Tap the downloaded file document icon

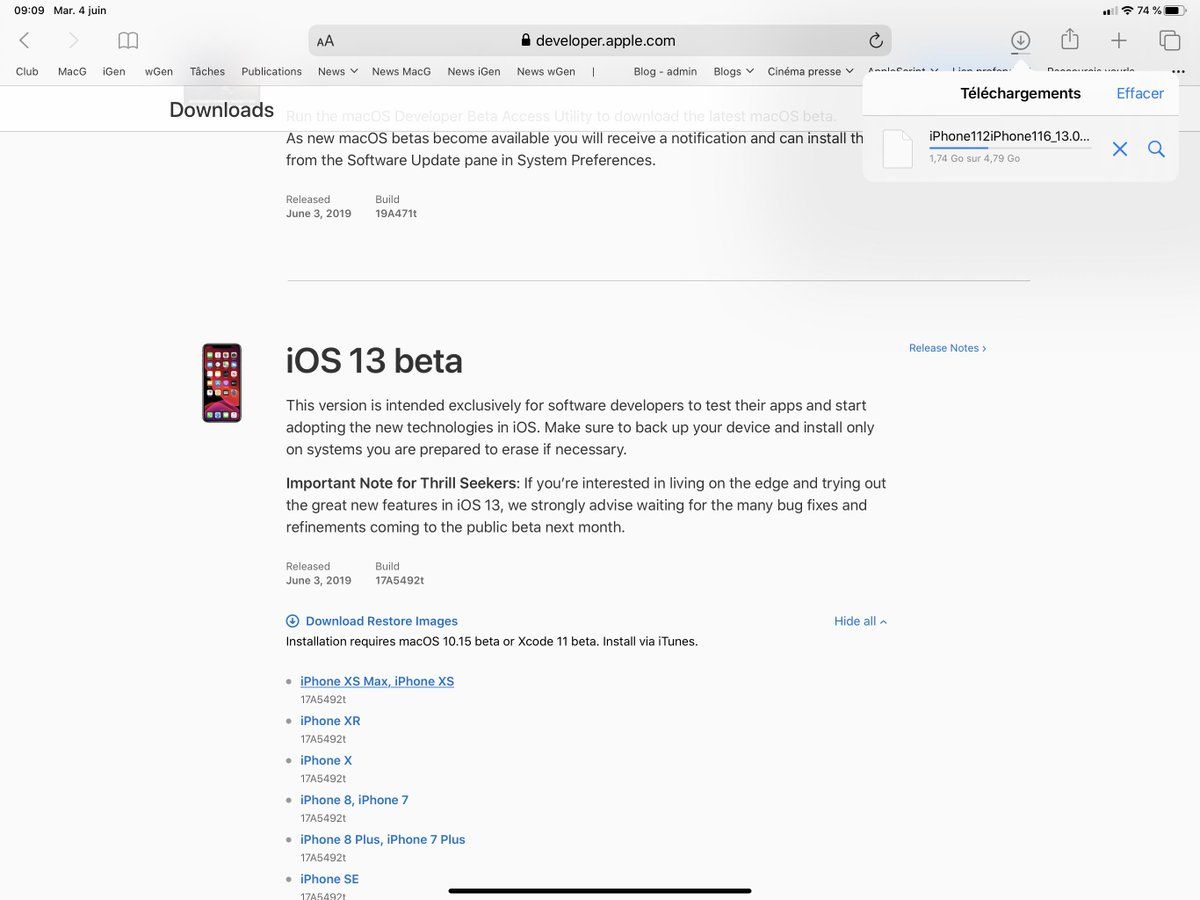pos(897,149)
